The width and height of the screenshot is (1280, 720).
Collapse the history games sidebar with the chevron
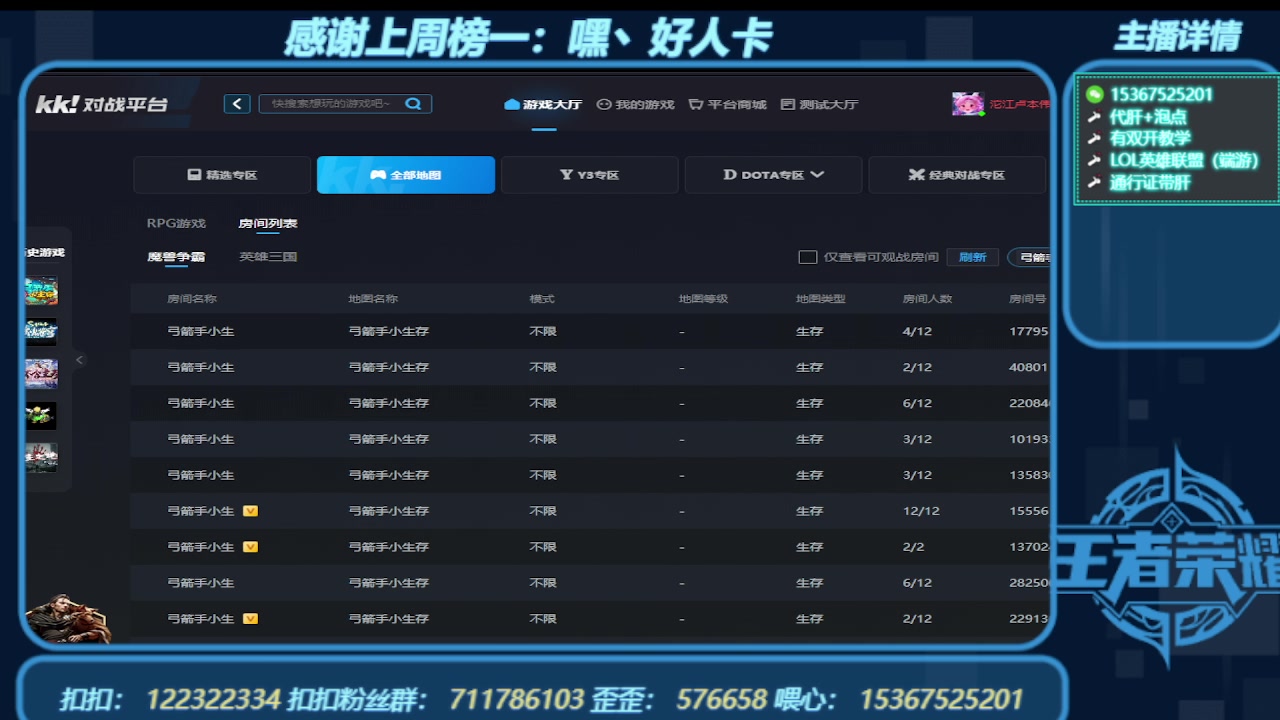(79, 360)
